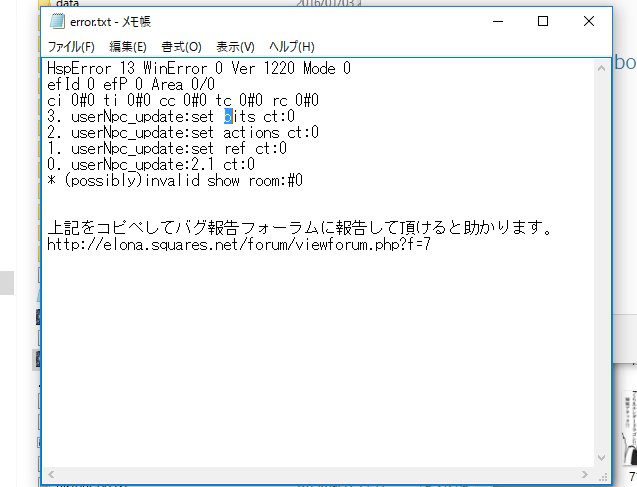The width and height of the screenshot is (637, 487).
Task: Open the ファイル(F) menu
Action: coord(71,47)
